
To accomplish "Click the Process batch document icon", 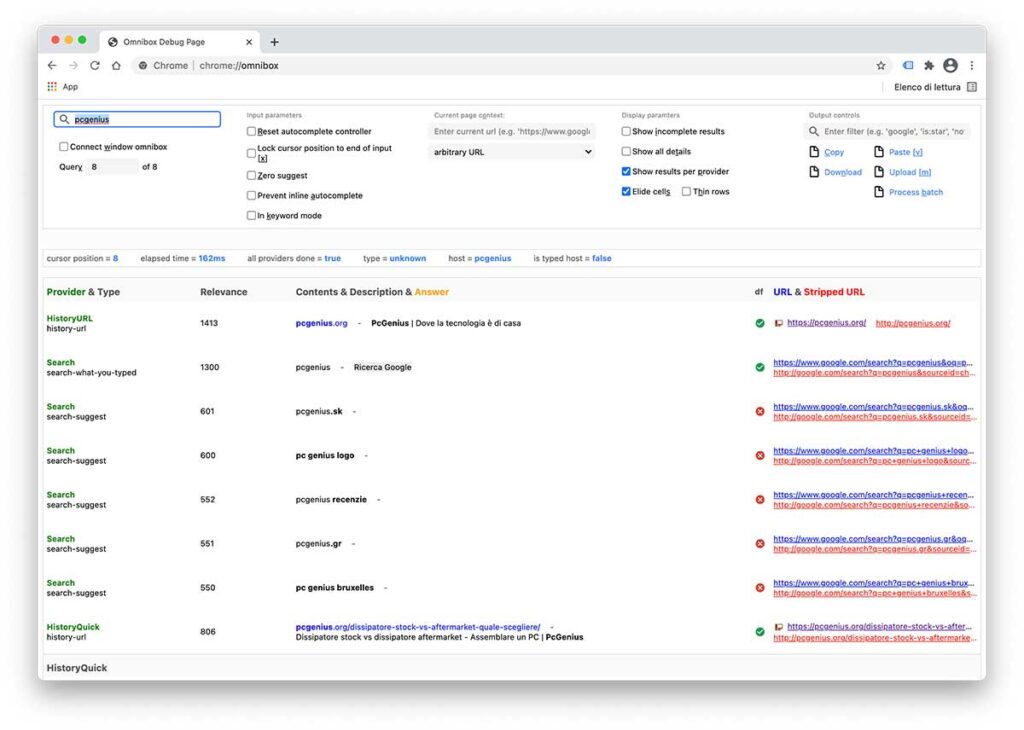I will click(879, 192).
